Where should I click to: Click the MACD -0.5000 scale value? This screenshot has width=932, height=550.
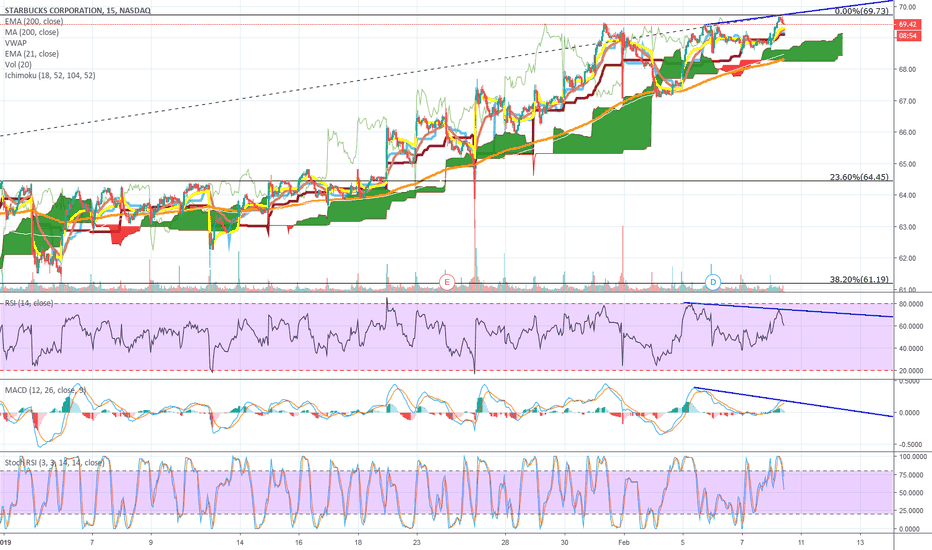point(910,445)
